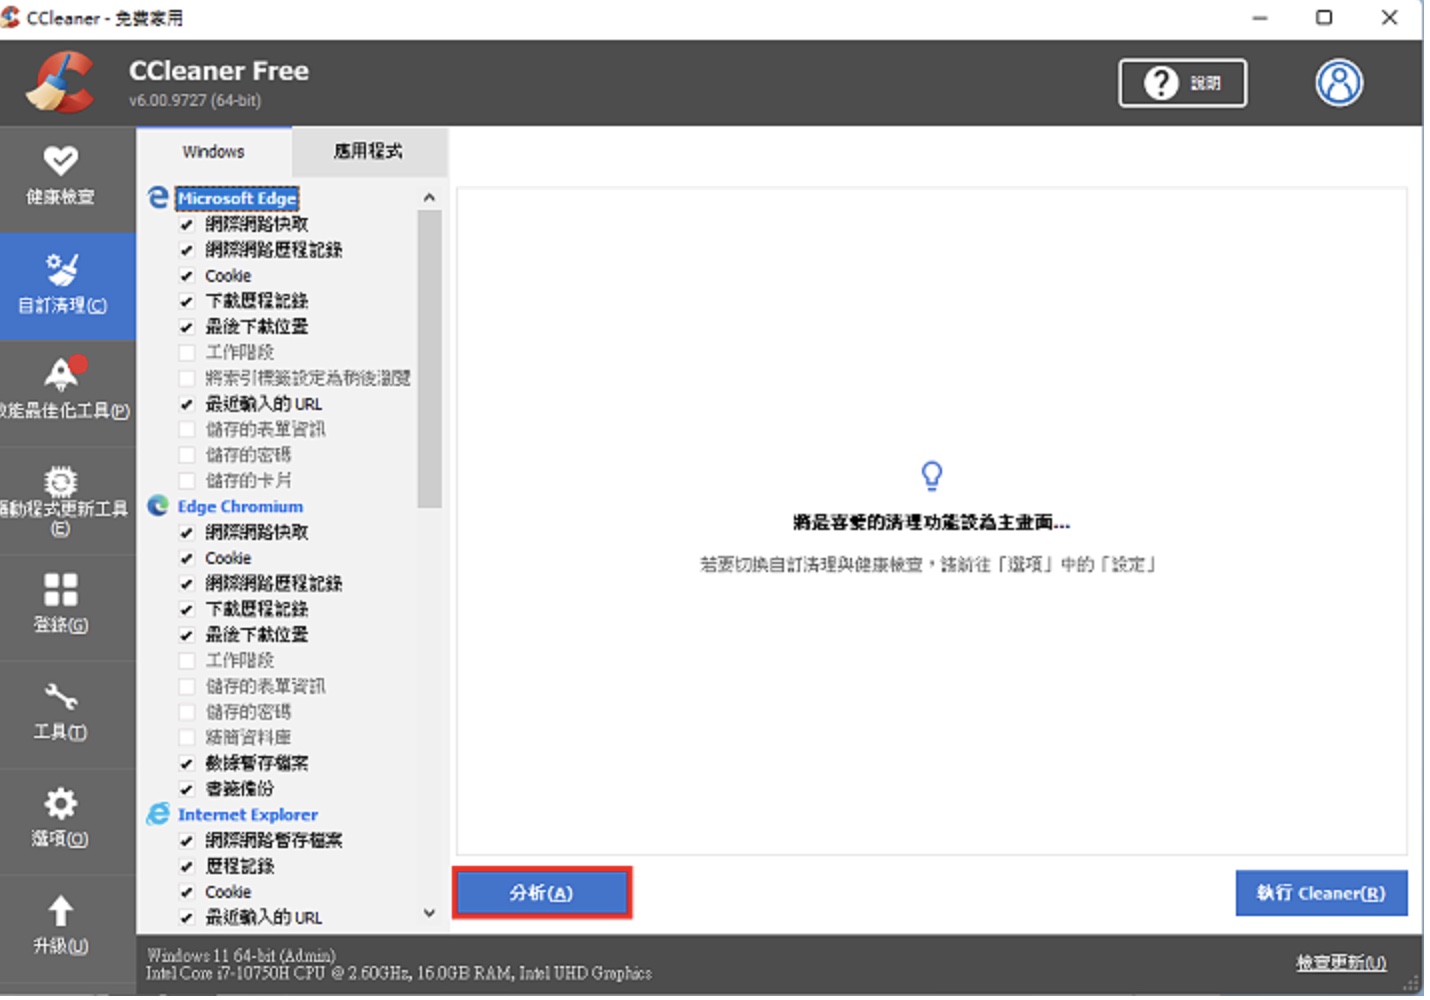Screen dimensions: 1430x1000
Task: Click the Internet Explorer icon in list
Action: pyautogui.click(x=158, y=814)
